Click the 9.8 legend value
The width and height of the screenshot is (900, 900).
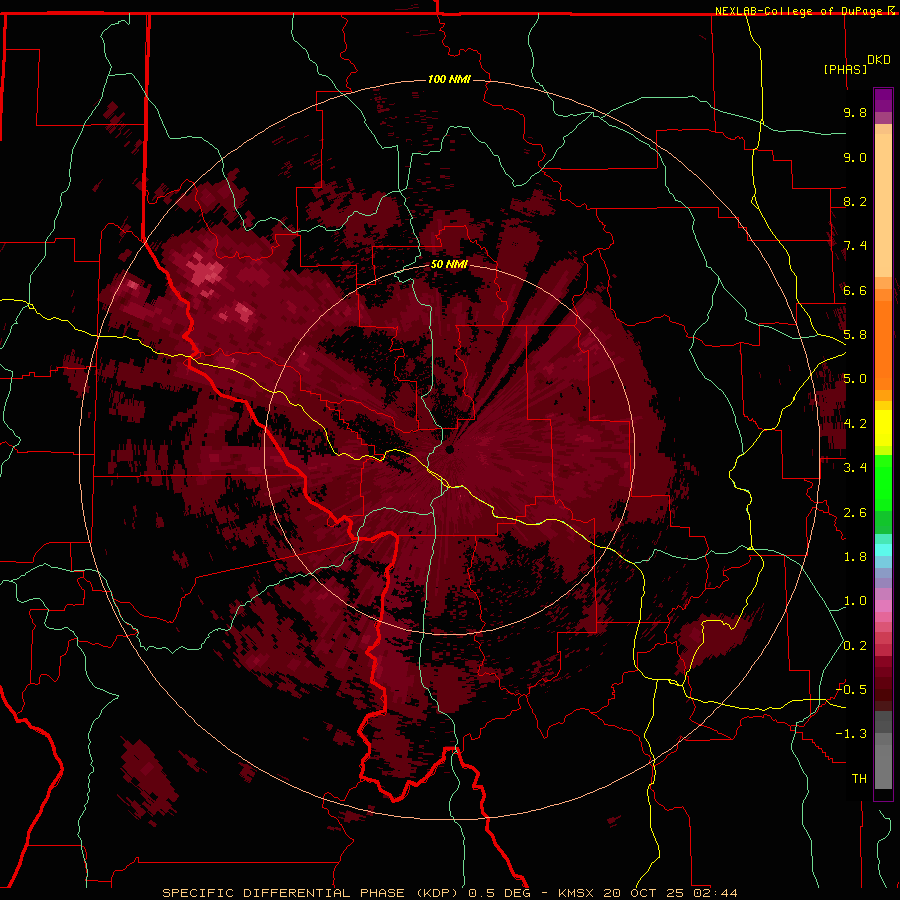[855, 113]
